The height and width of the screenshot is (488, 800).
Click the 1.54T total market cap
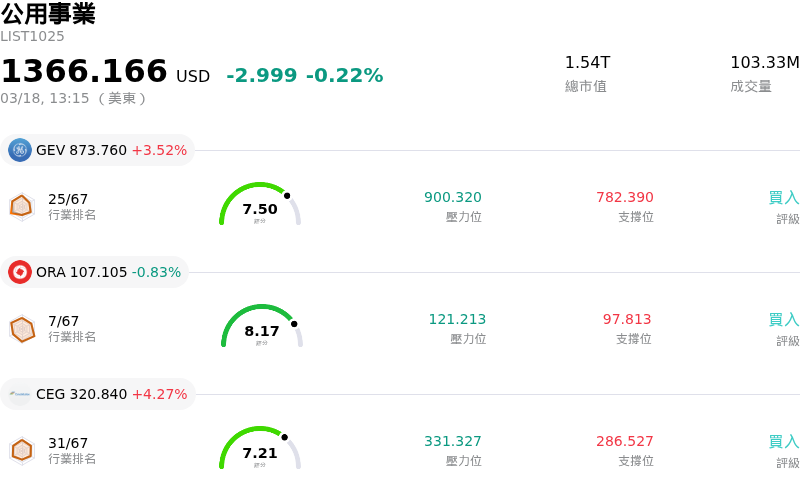pos(587,63)
